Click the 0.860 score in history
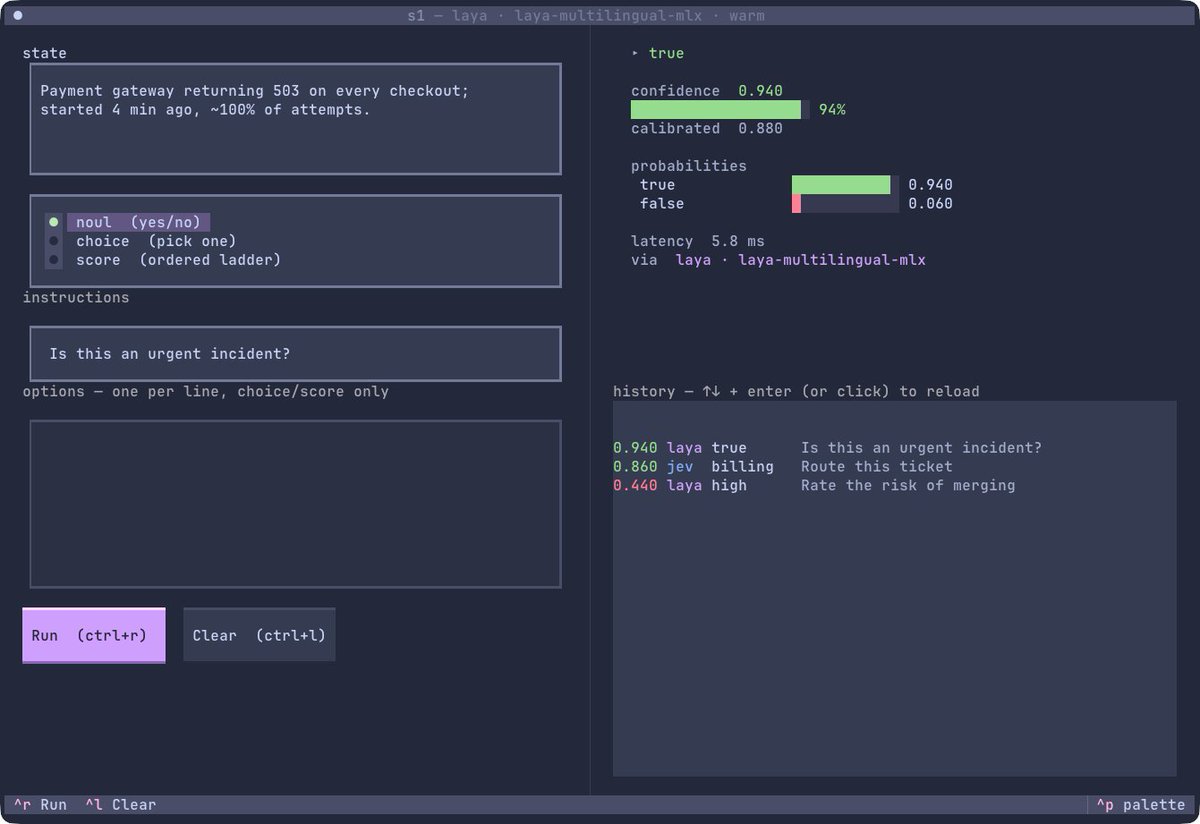Image resolution: width=1200 pixels, height=824 pixels. click(635, 467)
